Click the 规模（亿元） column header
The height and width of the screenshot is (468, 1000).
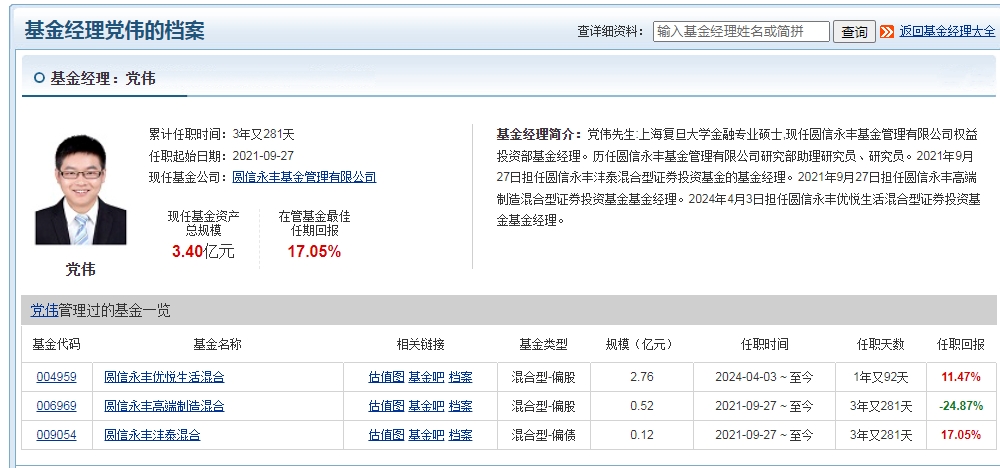[x=640, y=345]
